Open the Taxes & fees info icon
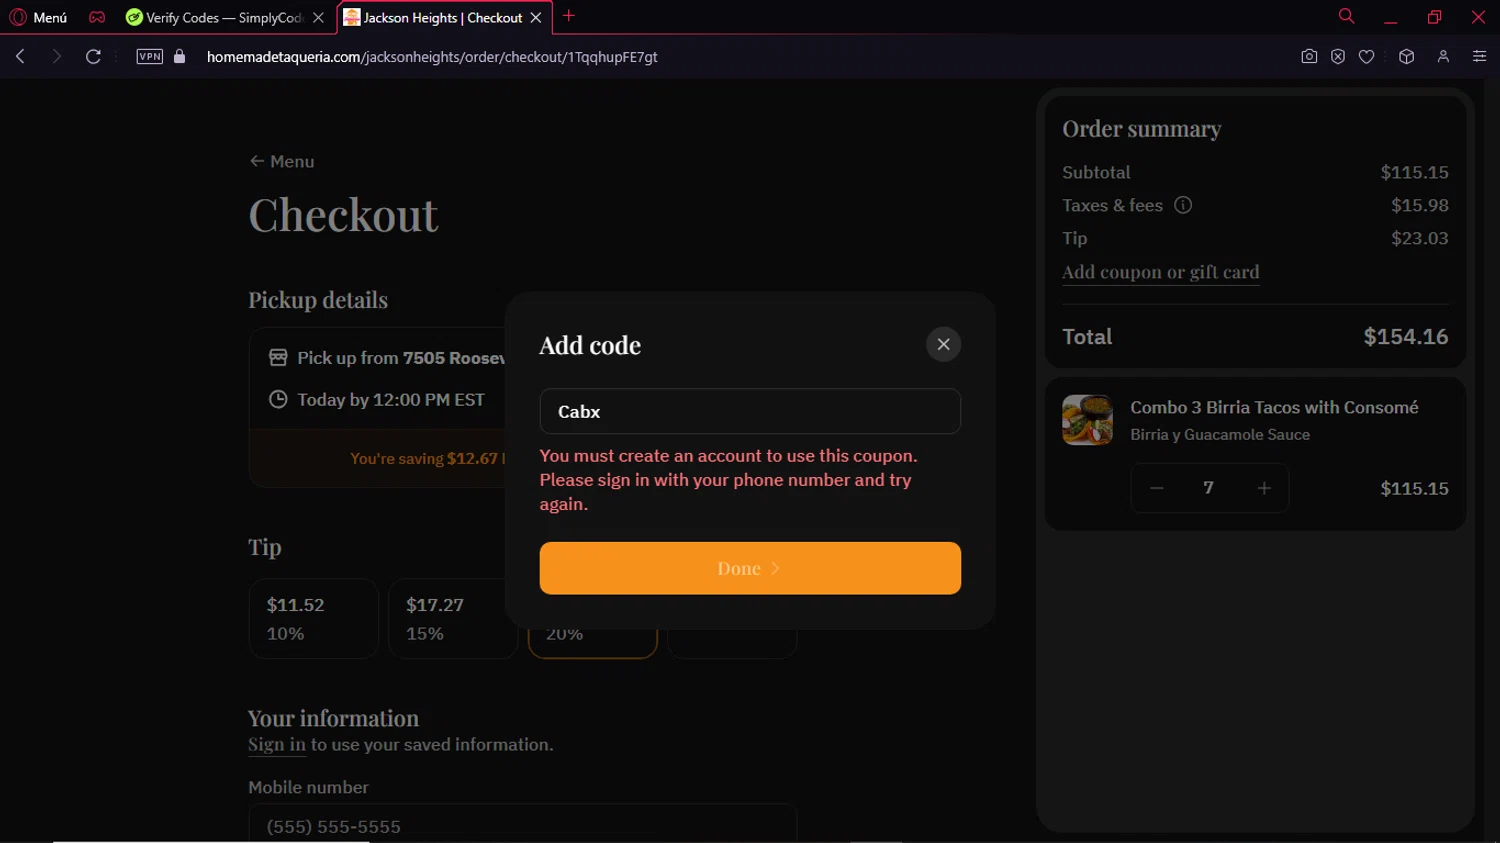 [x=1183, y=205]
